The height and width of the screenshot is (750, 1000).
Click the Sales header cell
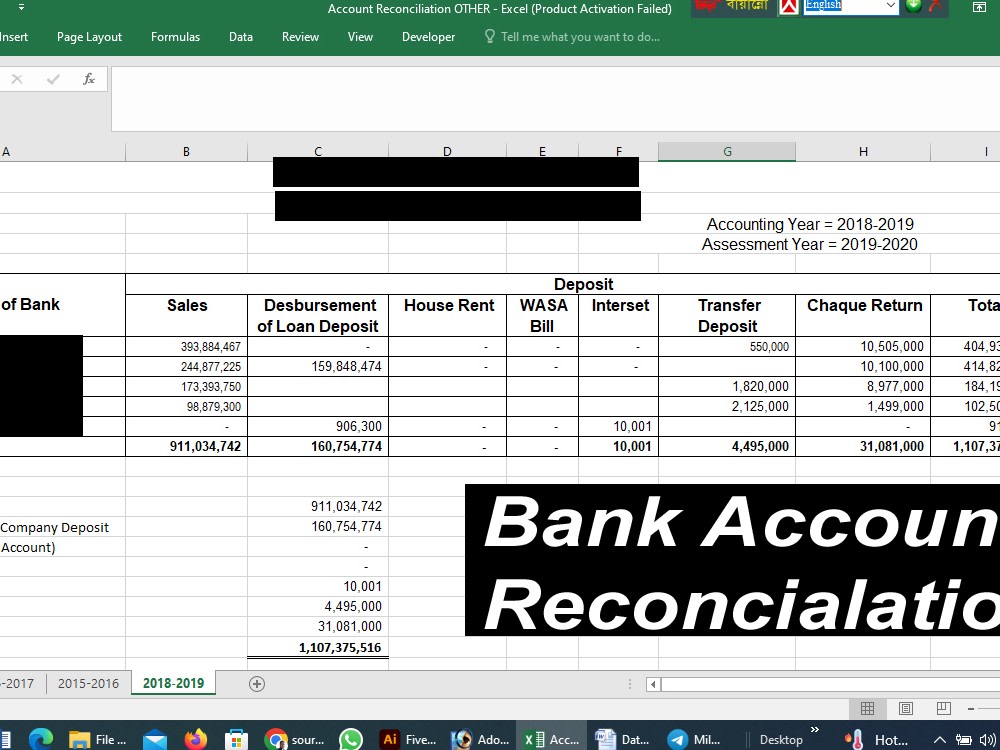[x=187, y=316]
